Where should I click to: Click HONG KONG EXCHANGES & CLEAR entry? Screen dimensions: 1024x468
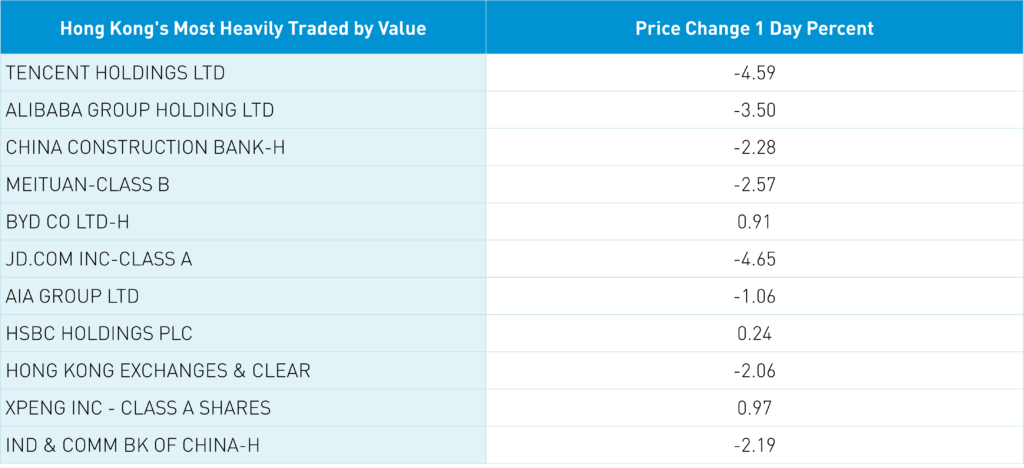click(158, 371)
